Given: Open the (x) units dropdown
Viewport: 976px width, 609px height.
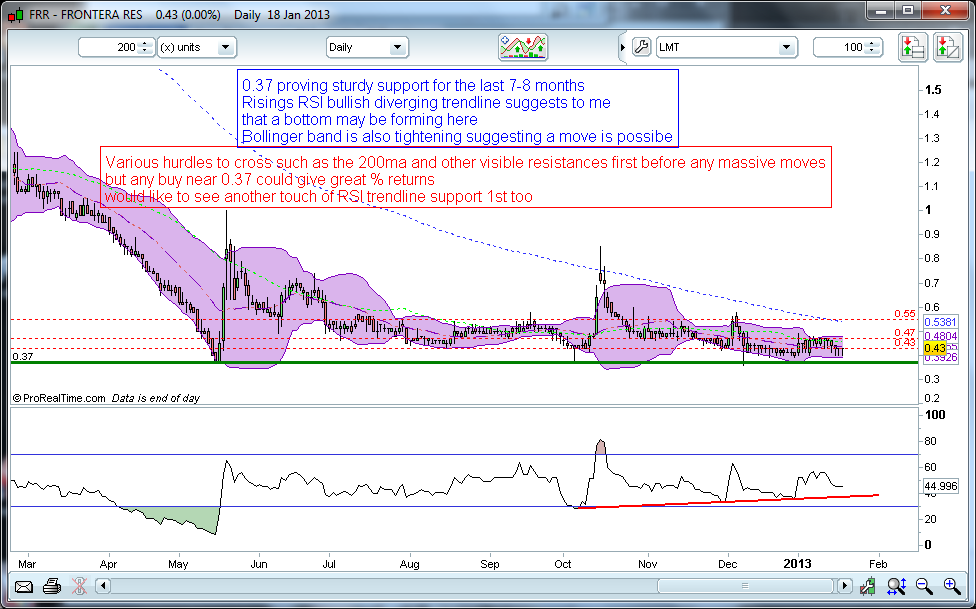Looking at the screenshot, I should click(x=197, y=47).
